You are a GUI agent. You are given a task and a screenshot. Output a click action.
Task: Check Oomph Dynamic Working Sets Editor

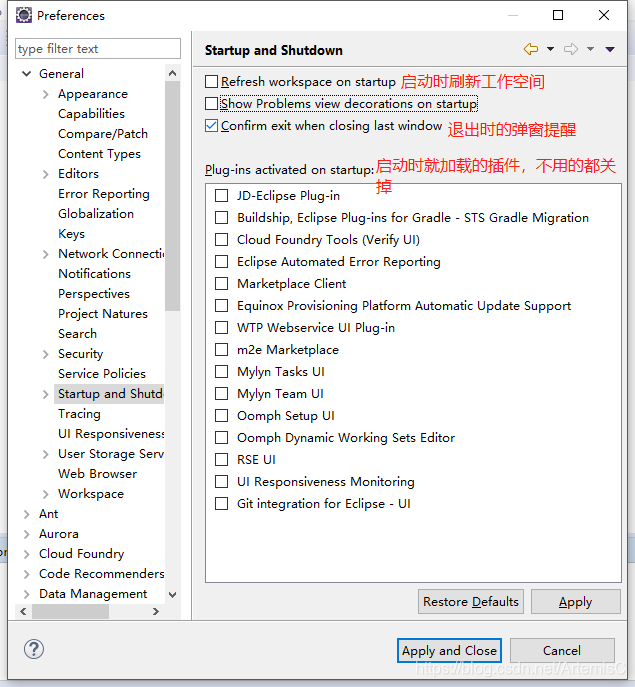[221, 437]
